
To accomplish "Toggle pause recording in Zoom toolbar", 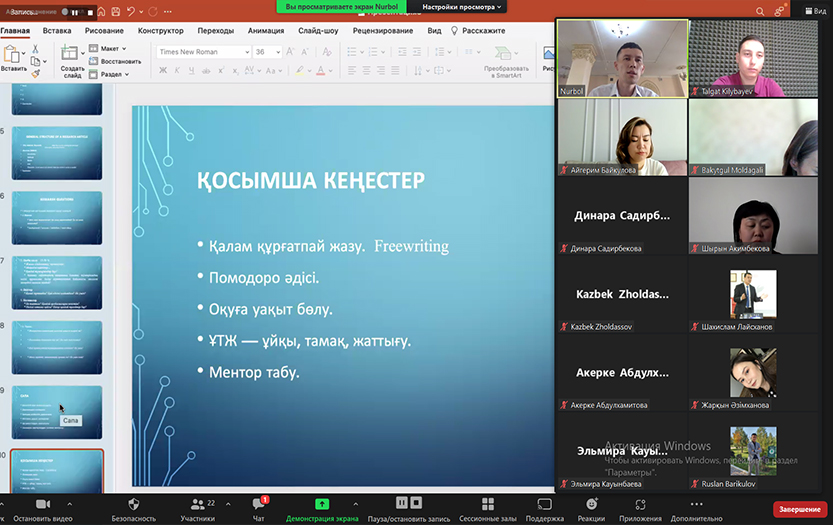I will pos(402,504).
